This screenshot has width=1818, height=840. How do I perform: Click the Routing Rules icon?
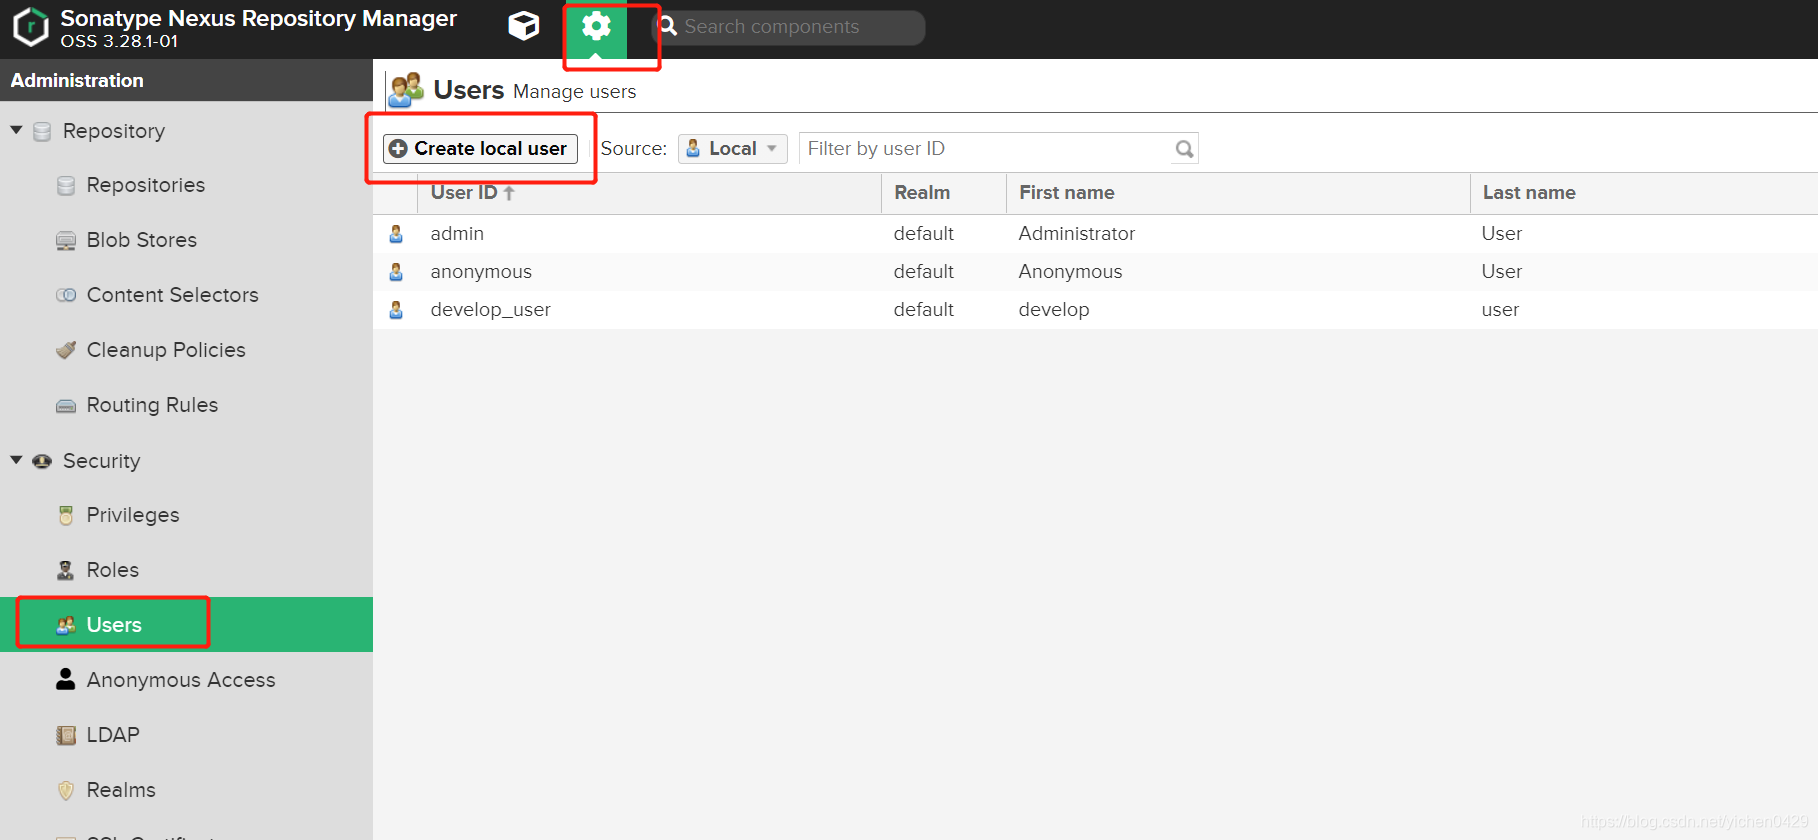click(66, 405)
